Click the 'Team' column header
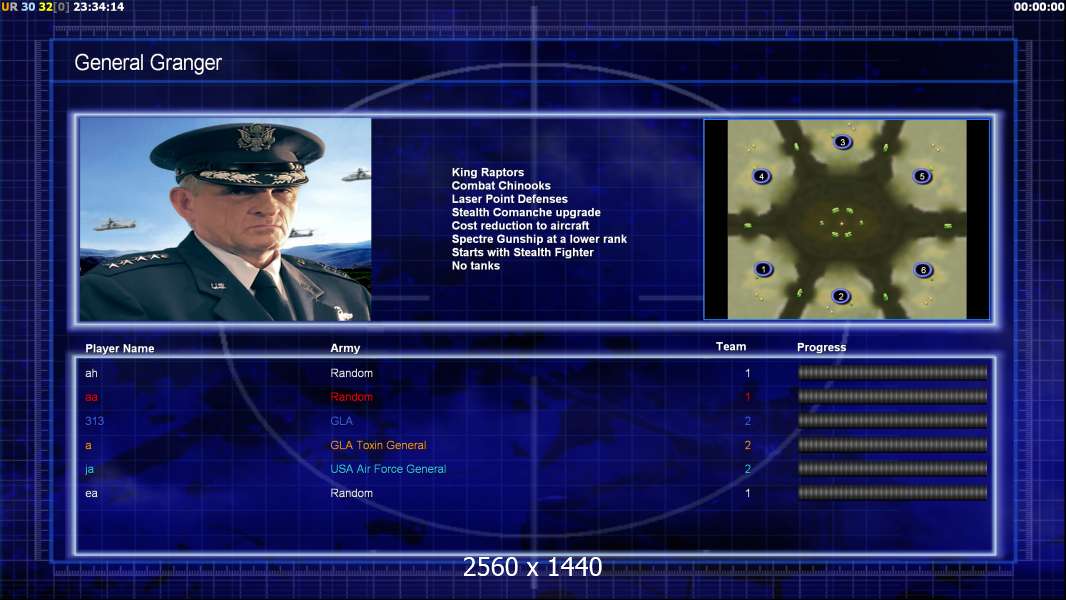The width and height of the screenshot is (1066, 600). (x=731, y=347)
